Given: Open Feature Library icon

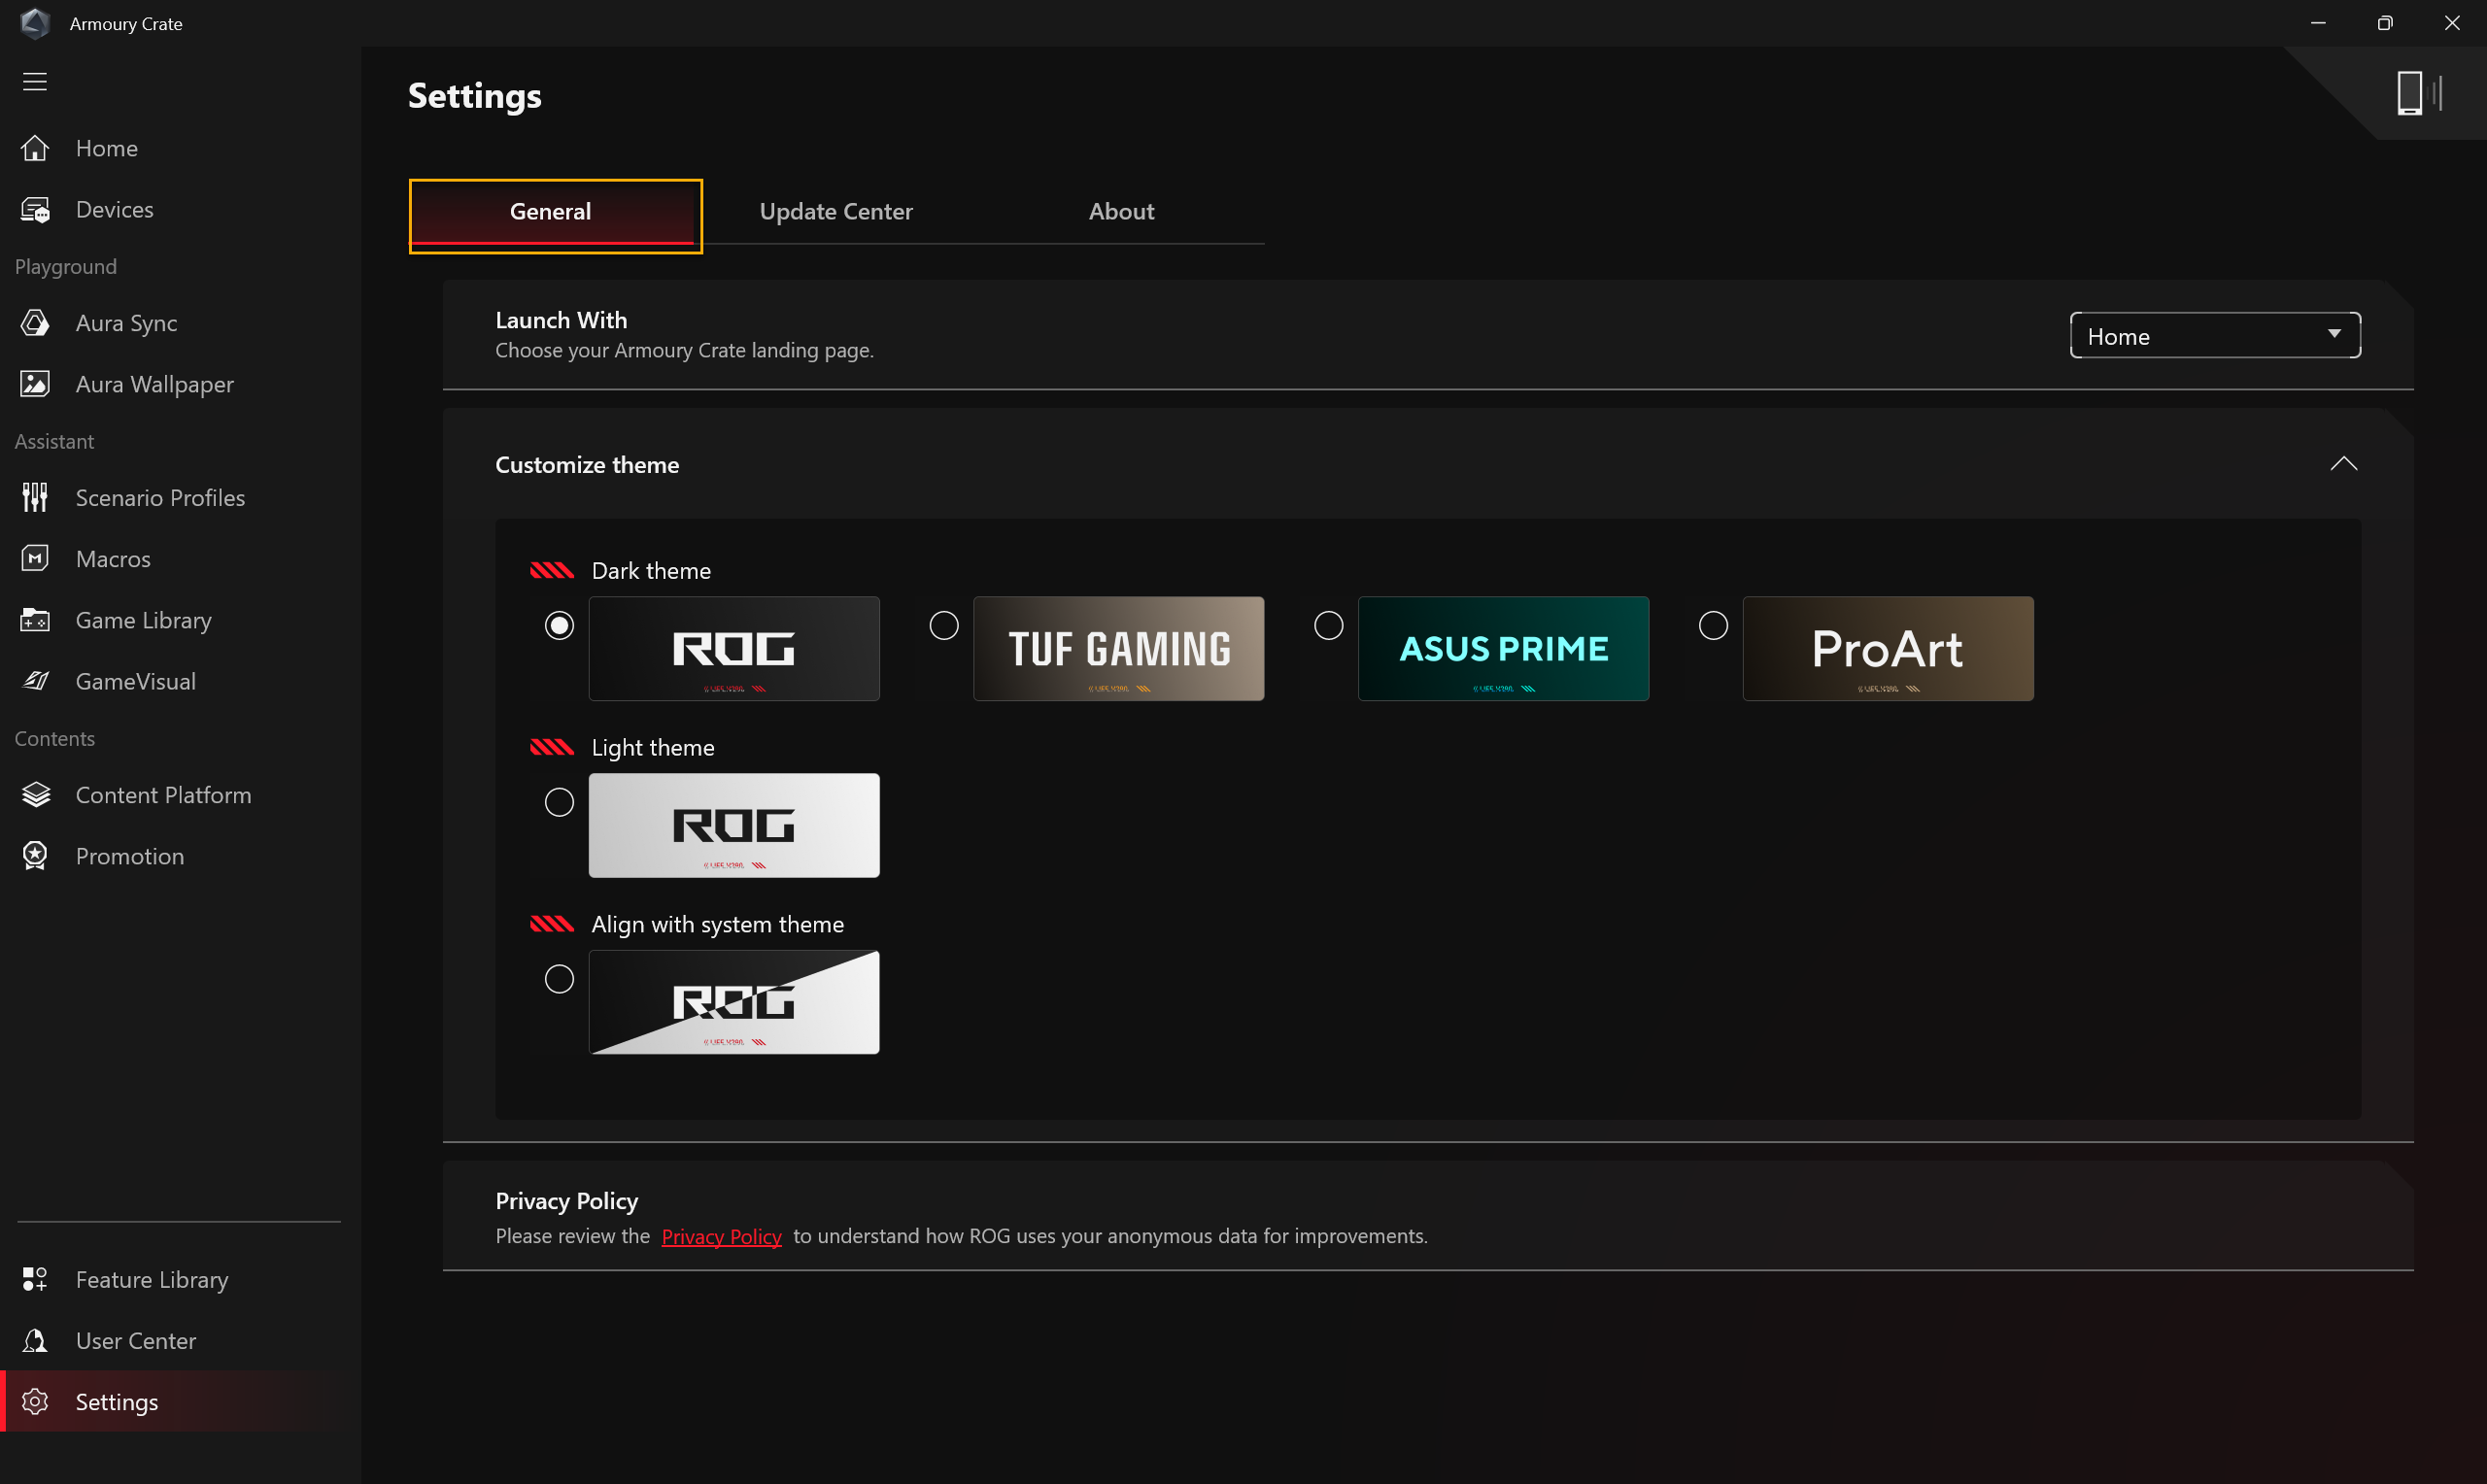Looking at the screenshot, I should click(x=35, y=1279).
